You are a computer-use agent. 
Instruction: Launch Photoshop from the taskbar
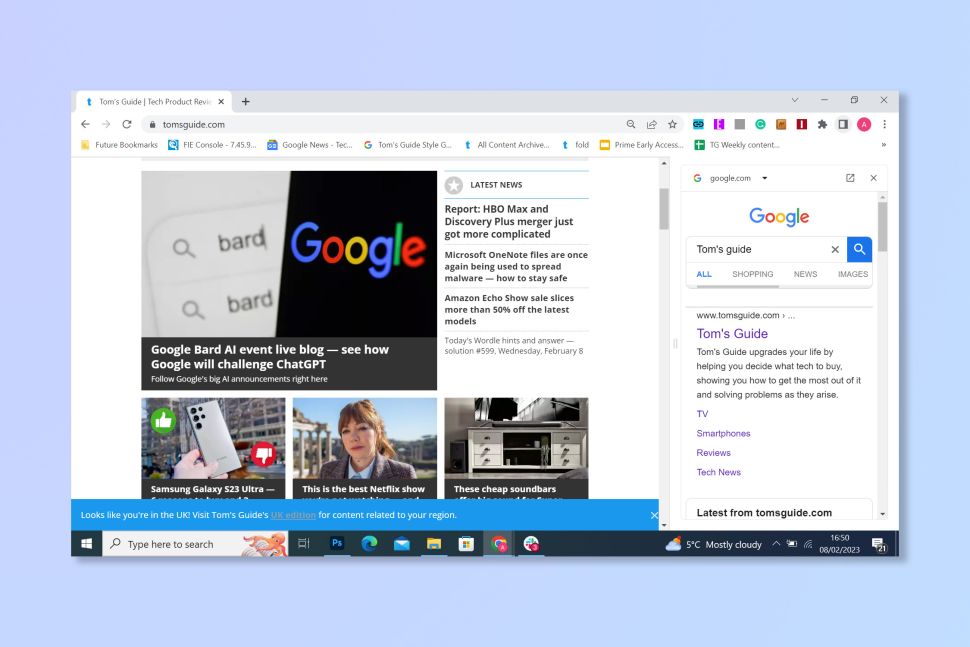point(337,543)
